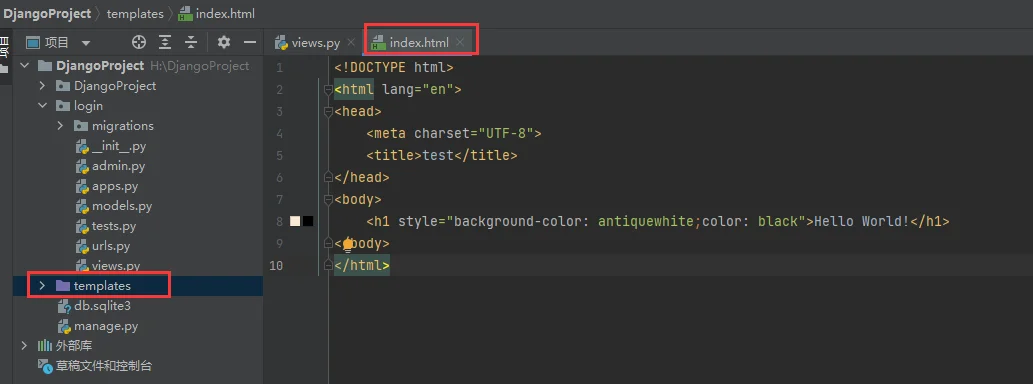Toggle the fold marker beside the body tag

(328, 200)
